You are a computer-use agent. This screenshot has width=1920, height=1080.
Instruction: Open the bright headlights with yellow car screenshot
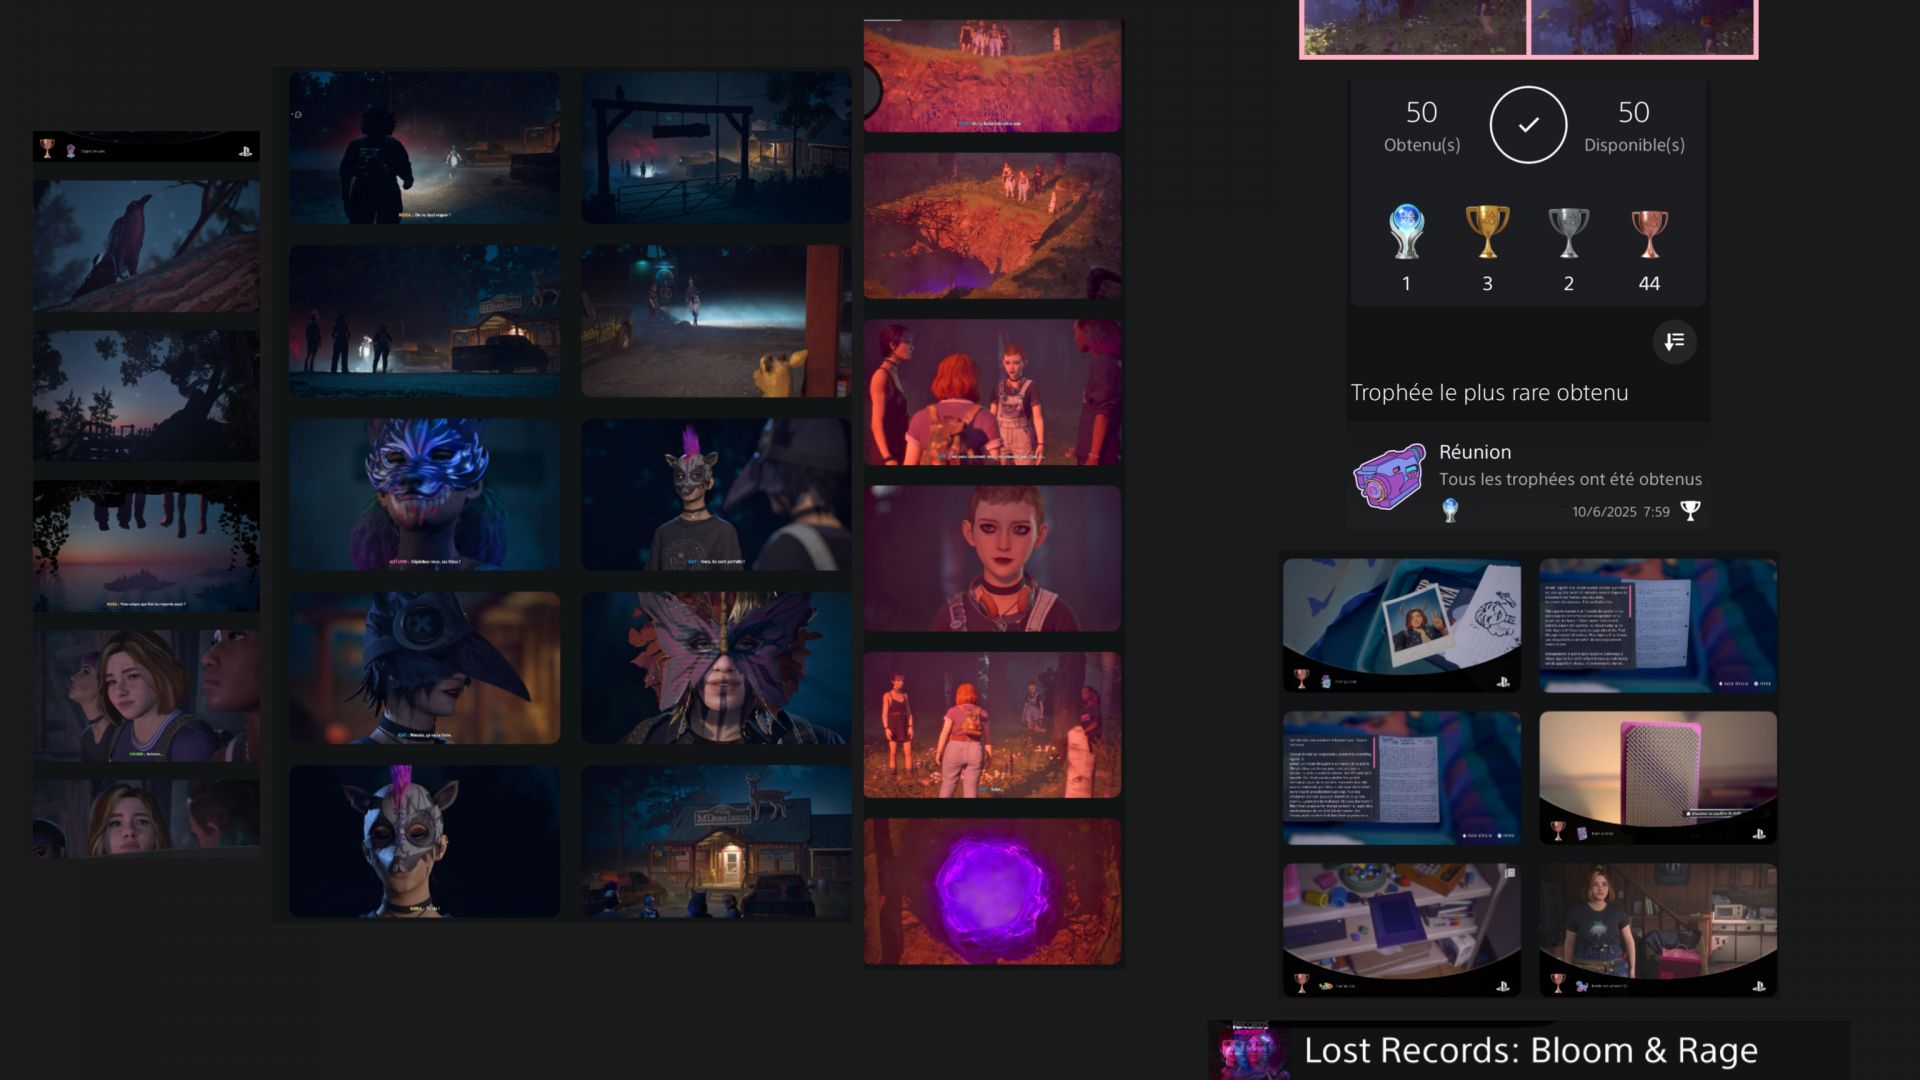click(x=716, y=321)
